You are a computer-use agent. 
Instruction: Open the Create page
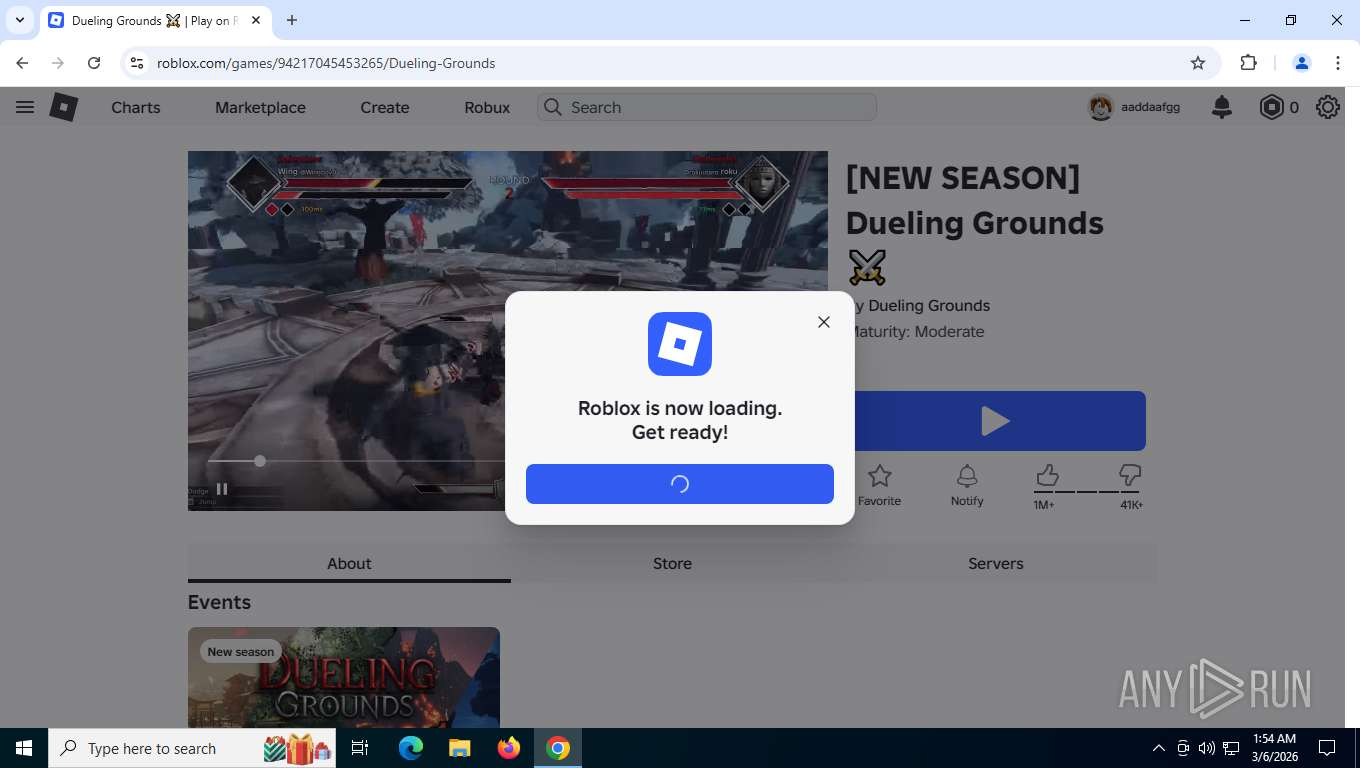pyautogui.click(x=385, y=107)
